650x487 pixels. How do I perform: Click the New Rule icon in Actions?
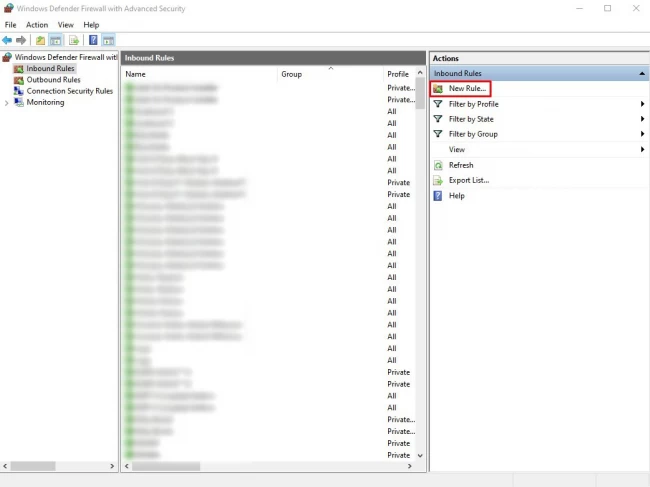(438, 89)
